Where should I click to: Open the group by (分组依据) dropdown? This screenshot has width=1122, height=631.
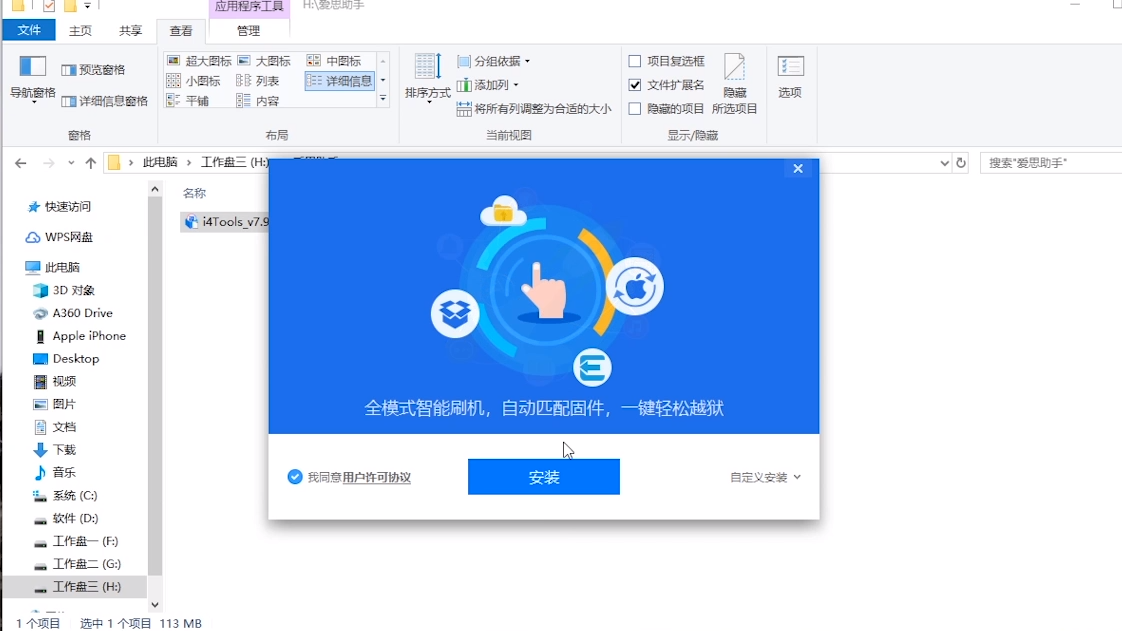tap(494, 61)
